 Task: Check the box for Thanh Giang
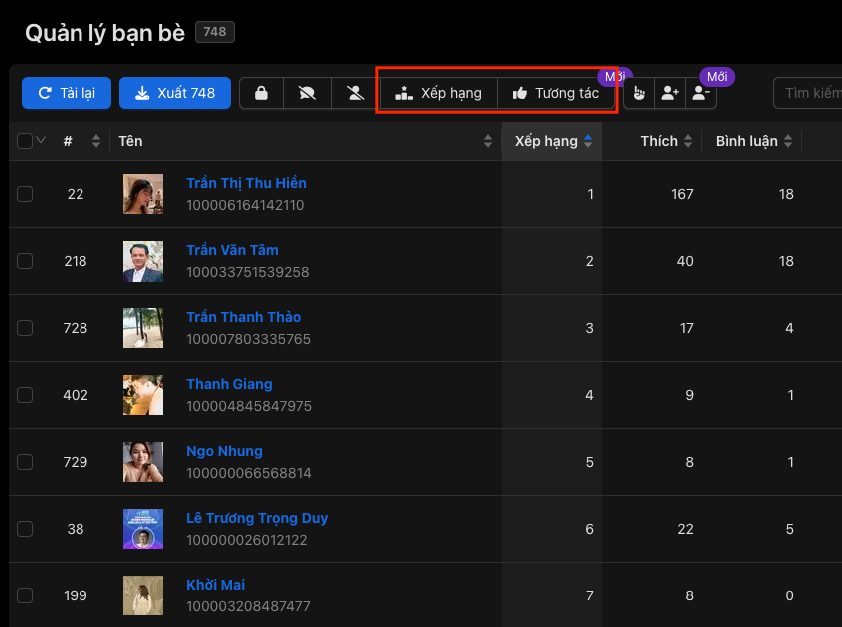[x=25, y=395]
